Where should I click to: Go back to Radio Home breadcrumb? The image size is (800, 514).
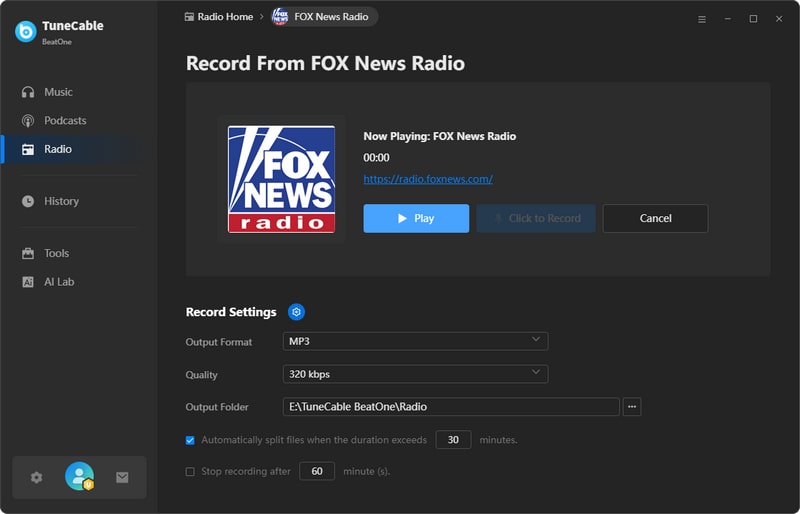(219, 17)
